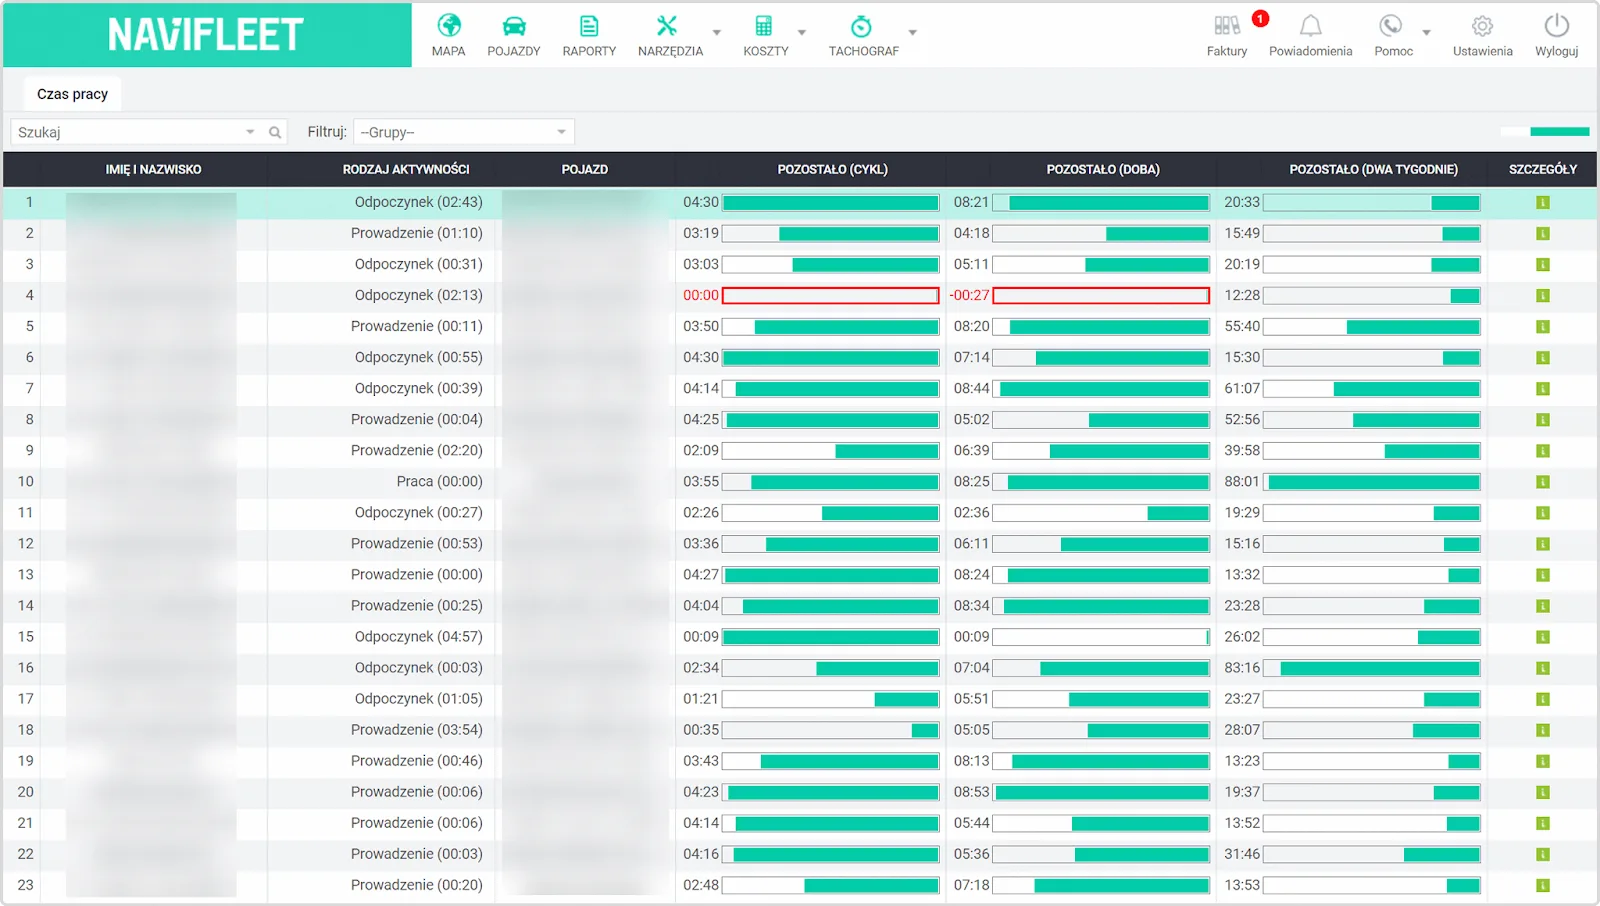
Task: Expand the TACHOGRAF dropdown arrow
Action: (912, 33)
